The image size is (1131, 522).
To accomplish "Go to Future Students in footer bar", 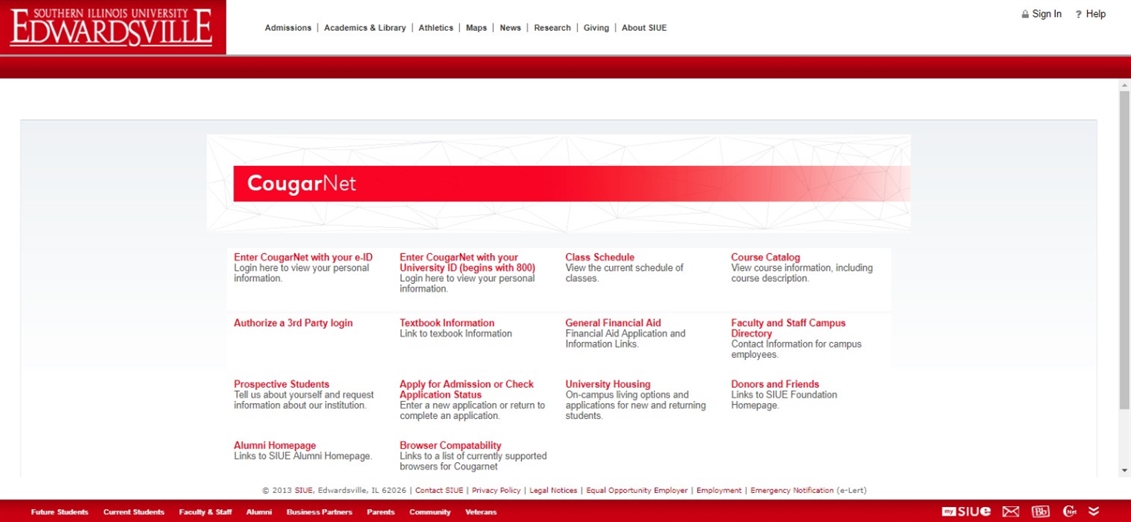I will coord(59,512).
